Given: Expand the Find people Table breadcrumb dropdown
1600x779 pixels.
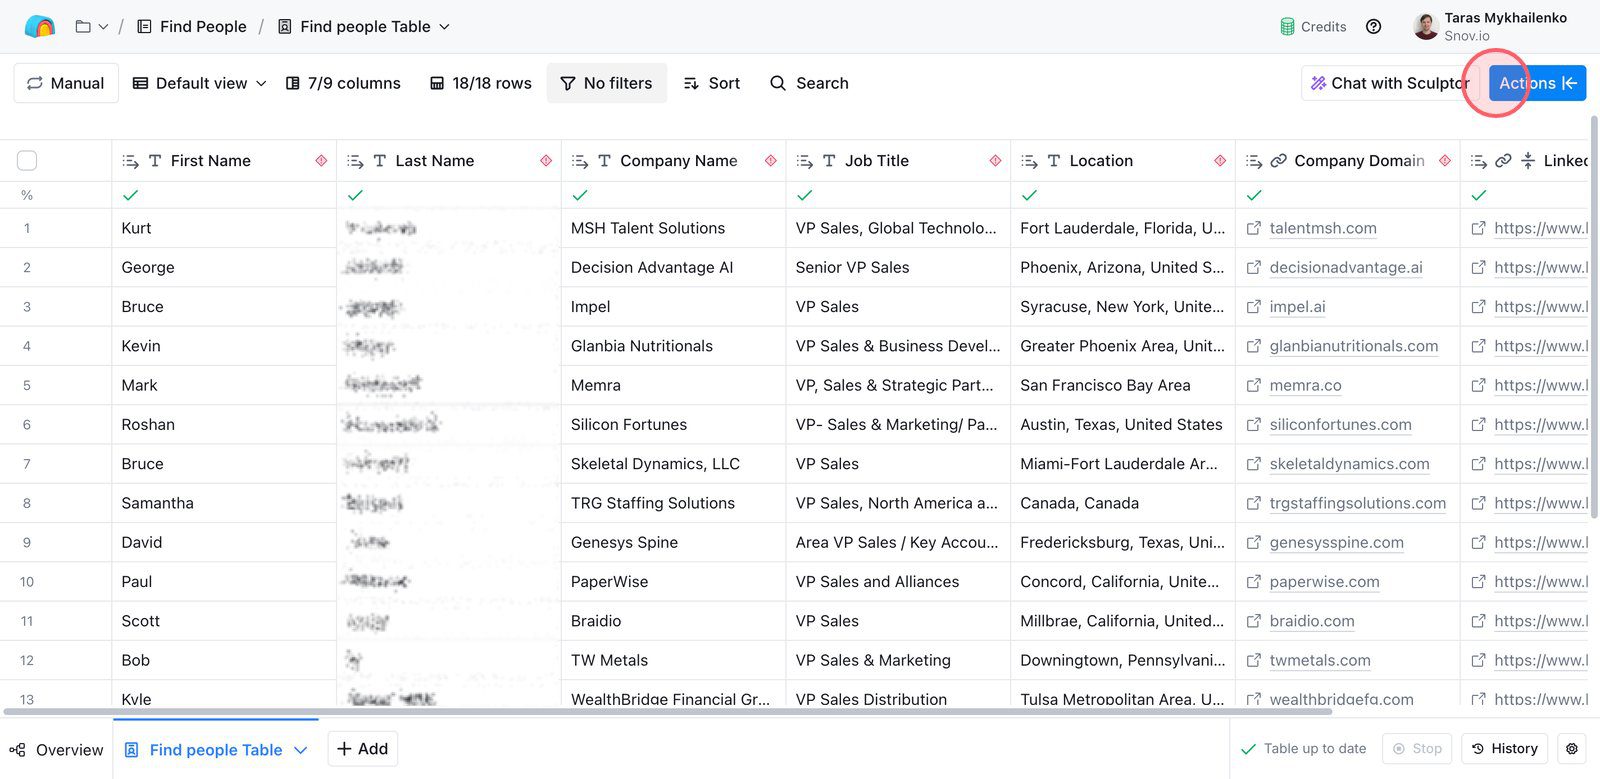Looking at the screenshot, I should [445, 27].
